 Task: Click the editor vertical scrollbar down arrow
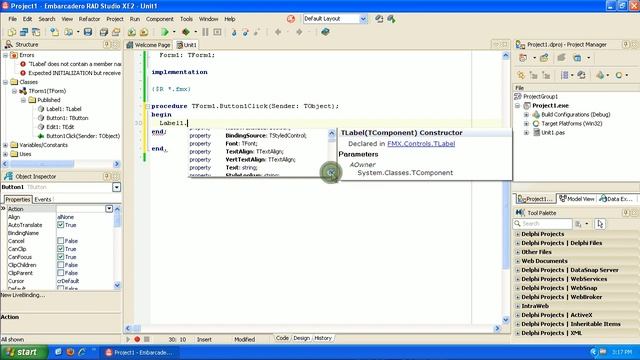tap(505, 320)
